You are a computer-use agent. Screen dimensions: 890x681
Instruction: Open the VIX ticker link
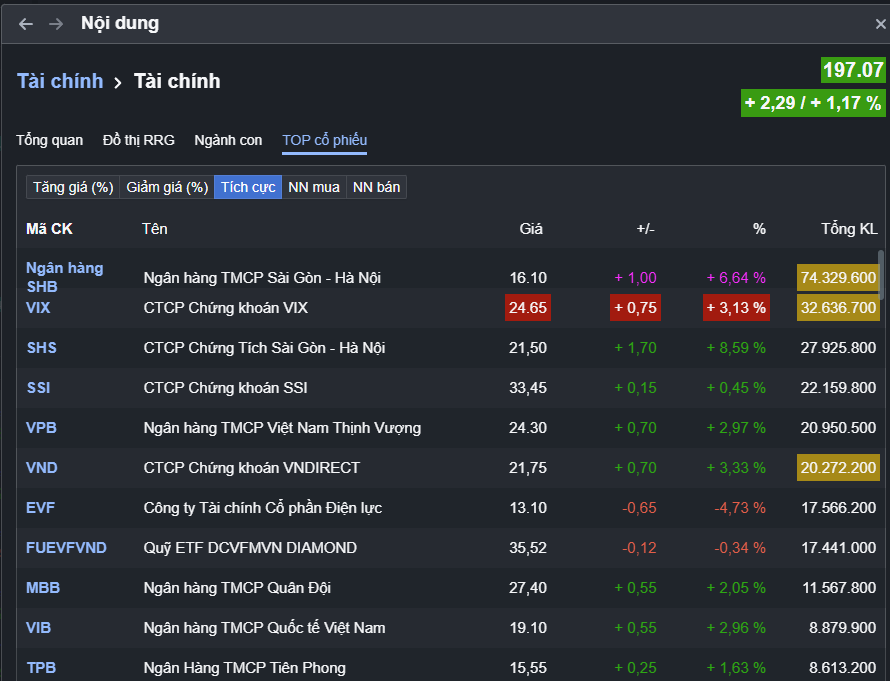pyautogui.click(x=38, y=308)
